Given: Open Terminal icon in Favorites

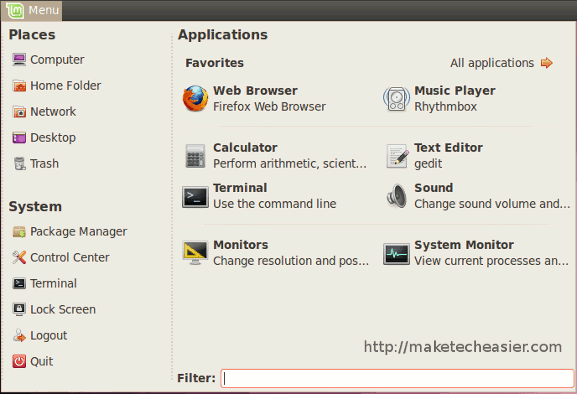Looking at the screenshot, I should (x=195, y=196).
